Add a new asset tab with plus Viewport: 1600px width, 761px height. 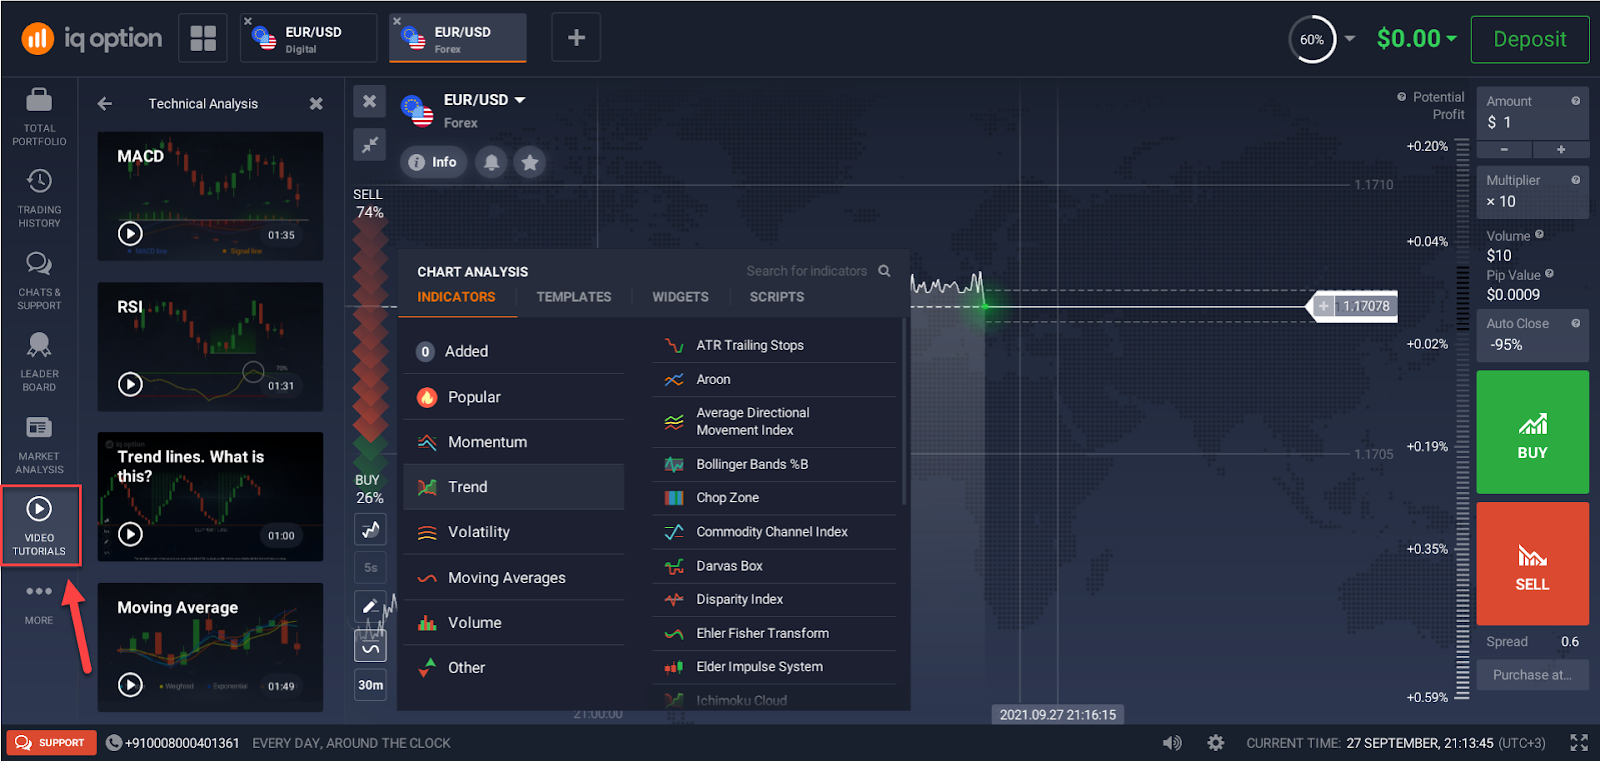click(576, 38)
